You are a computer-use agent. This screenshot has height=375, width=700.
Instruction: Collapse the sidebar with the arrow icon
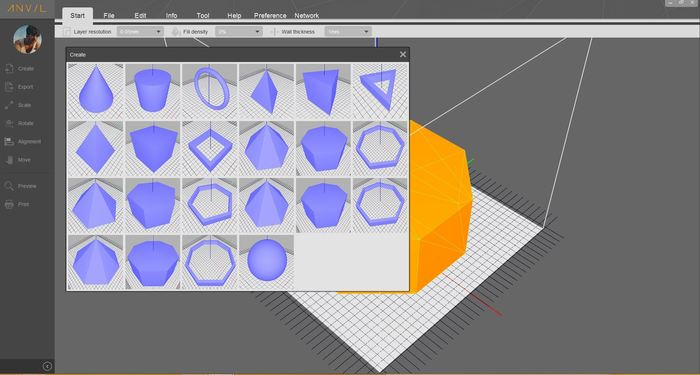click(47, 366)
